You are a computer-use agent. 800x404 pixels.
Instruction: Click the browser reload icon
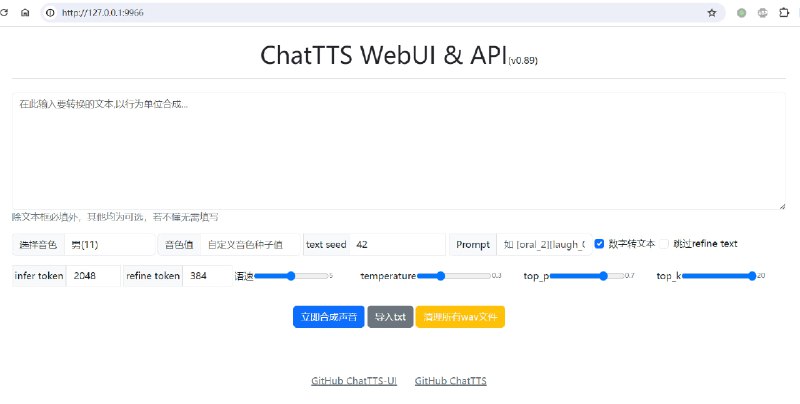point(5,13)
